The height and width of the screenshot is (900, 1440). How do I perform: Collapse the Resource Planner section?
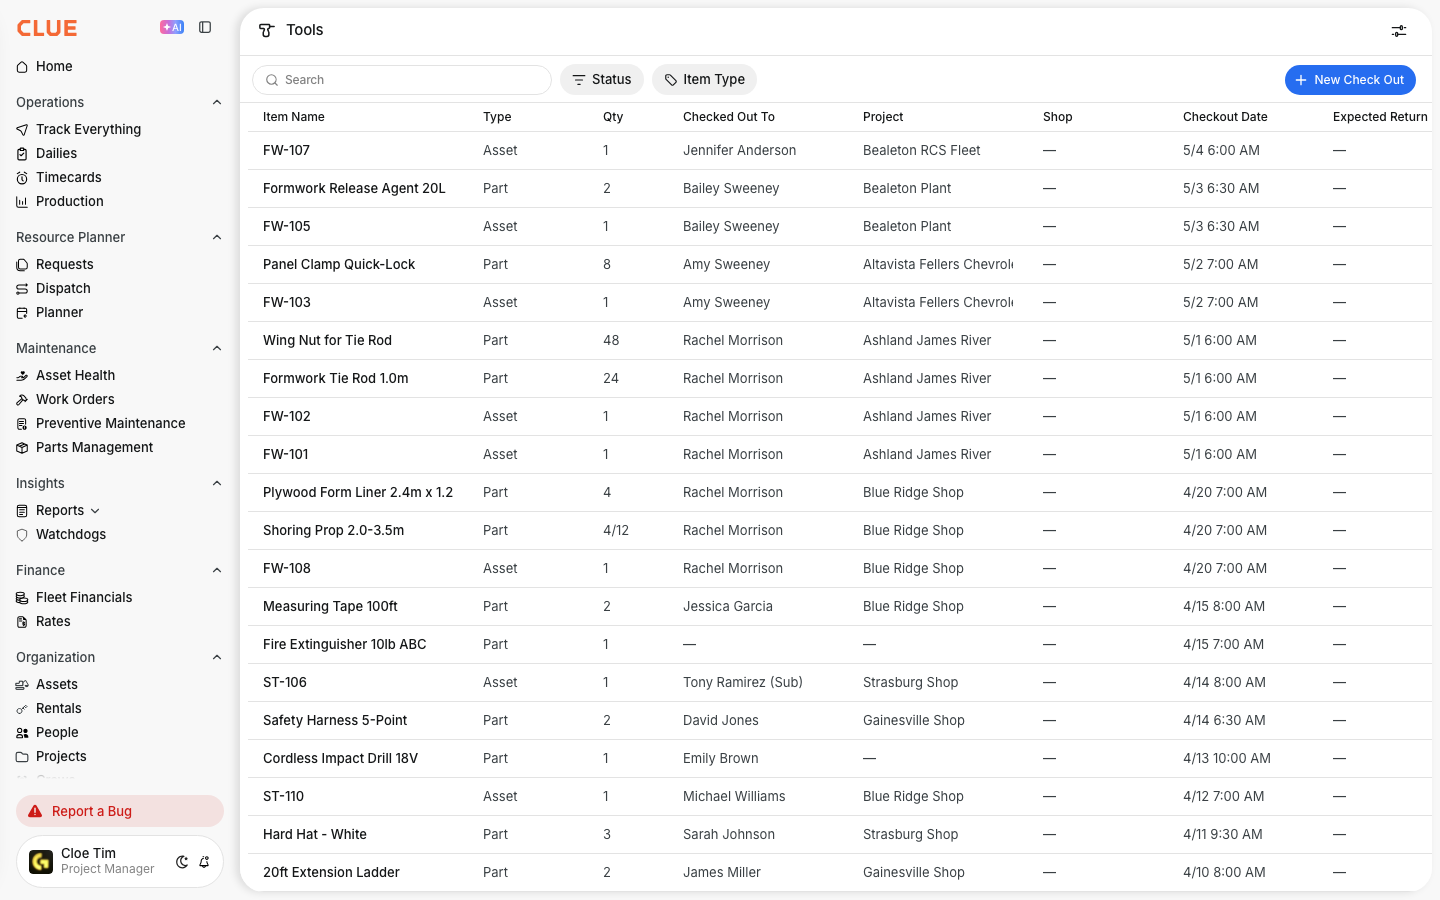click(x=217, y=237)
